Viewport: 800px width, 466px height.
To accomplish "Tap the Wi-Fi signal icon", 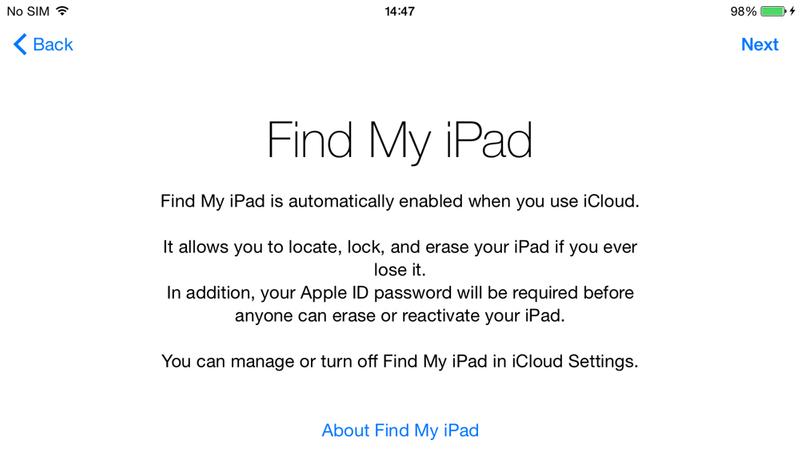I will pyautogui.click(x=62, y=11).
